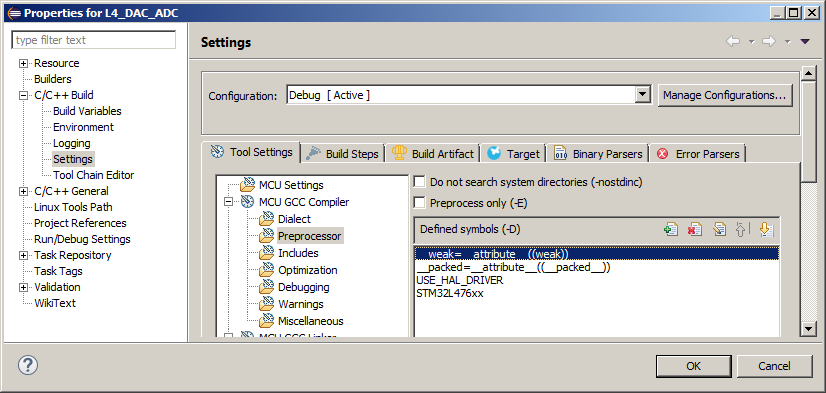Expand the Resource tree node
The width and height of the screenshot is (826, 393).
23,63
